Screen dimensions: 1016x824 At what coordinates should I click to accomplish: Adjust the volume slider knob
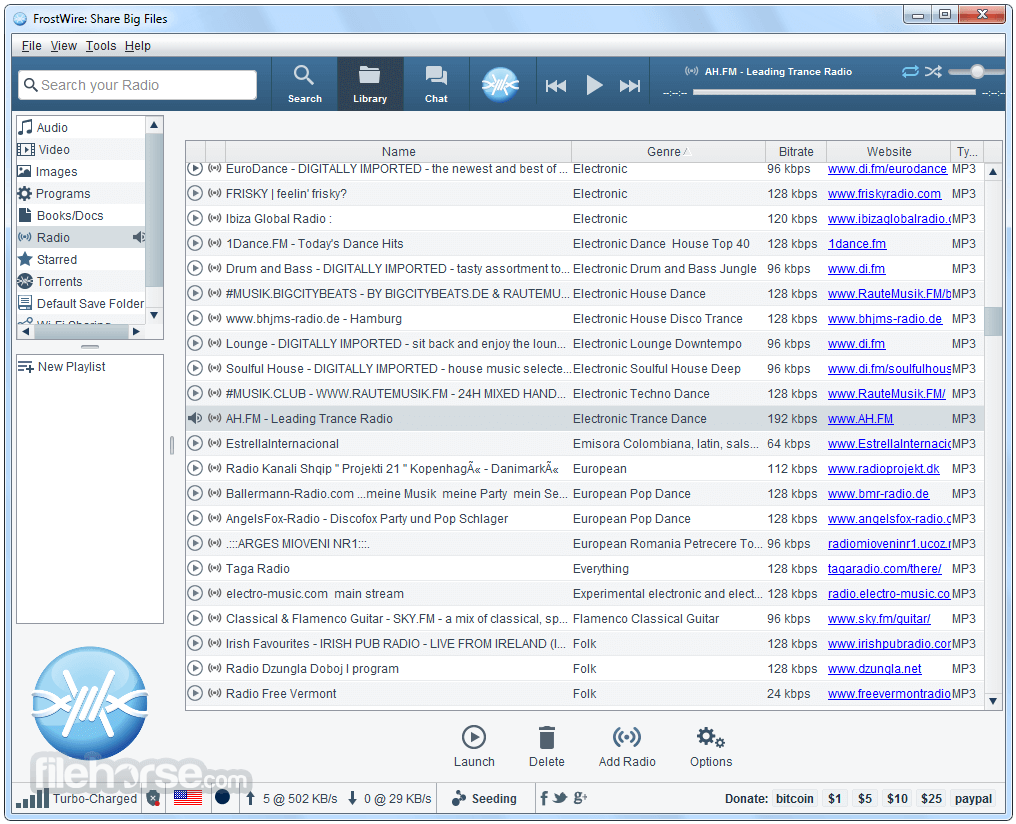[x=977, y=71]
